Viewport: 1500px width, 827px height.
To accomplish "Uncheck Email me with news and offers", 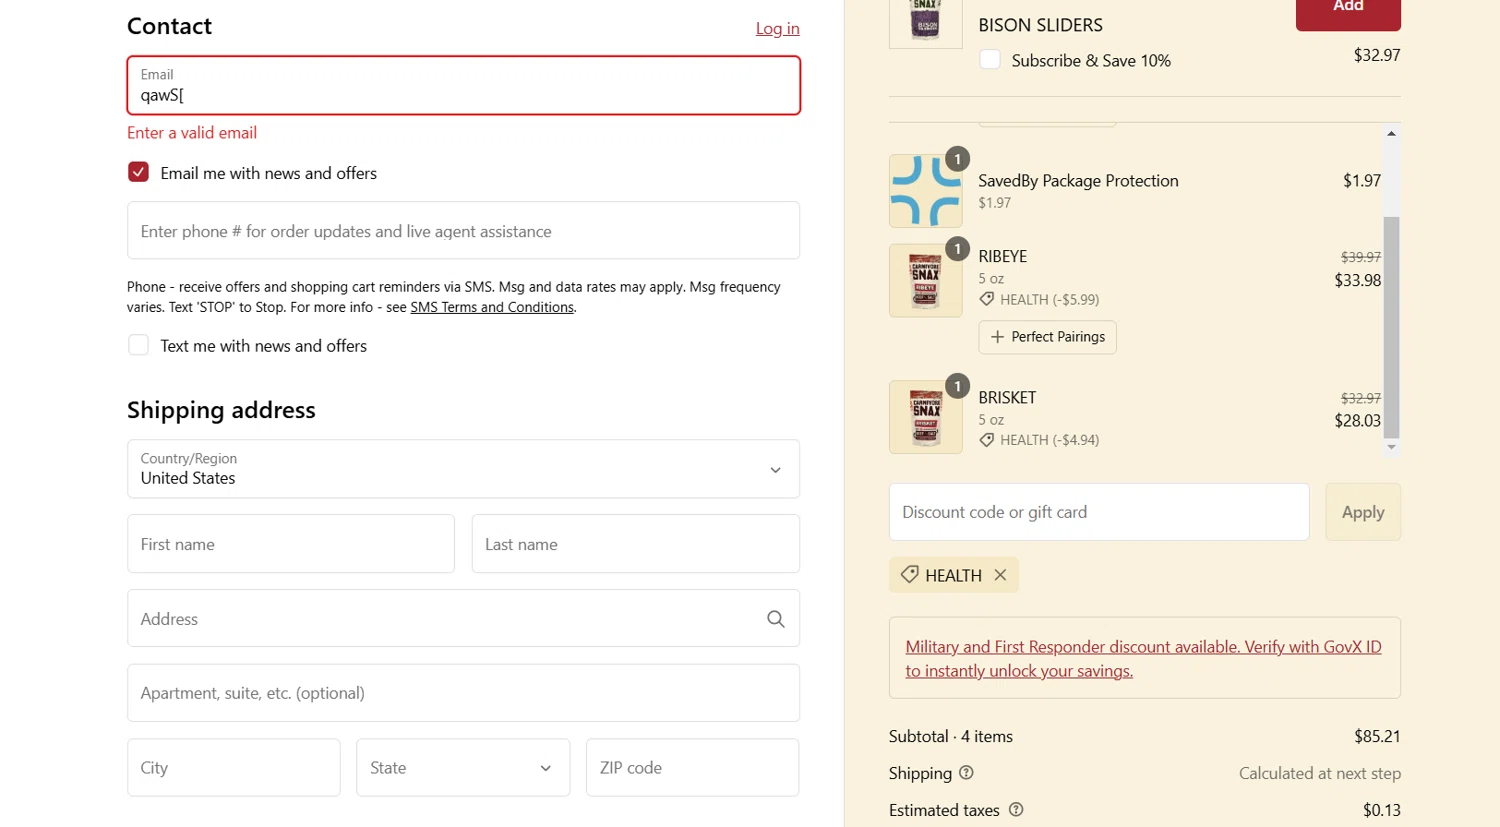I will tap(138, 172).
